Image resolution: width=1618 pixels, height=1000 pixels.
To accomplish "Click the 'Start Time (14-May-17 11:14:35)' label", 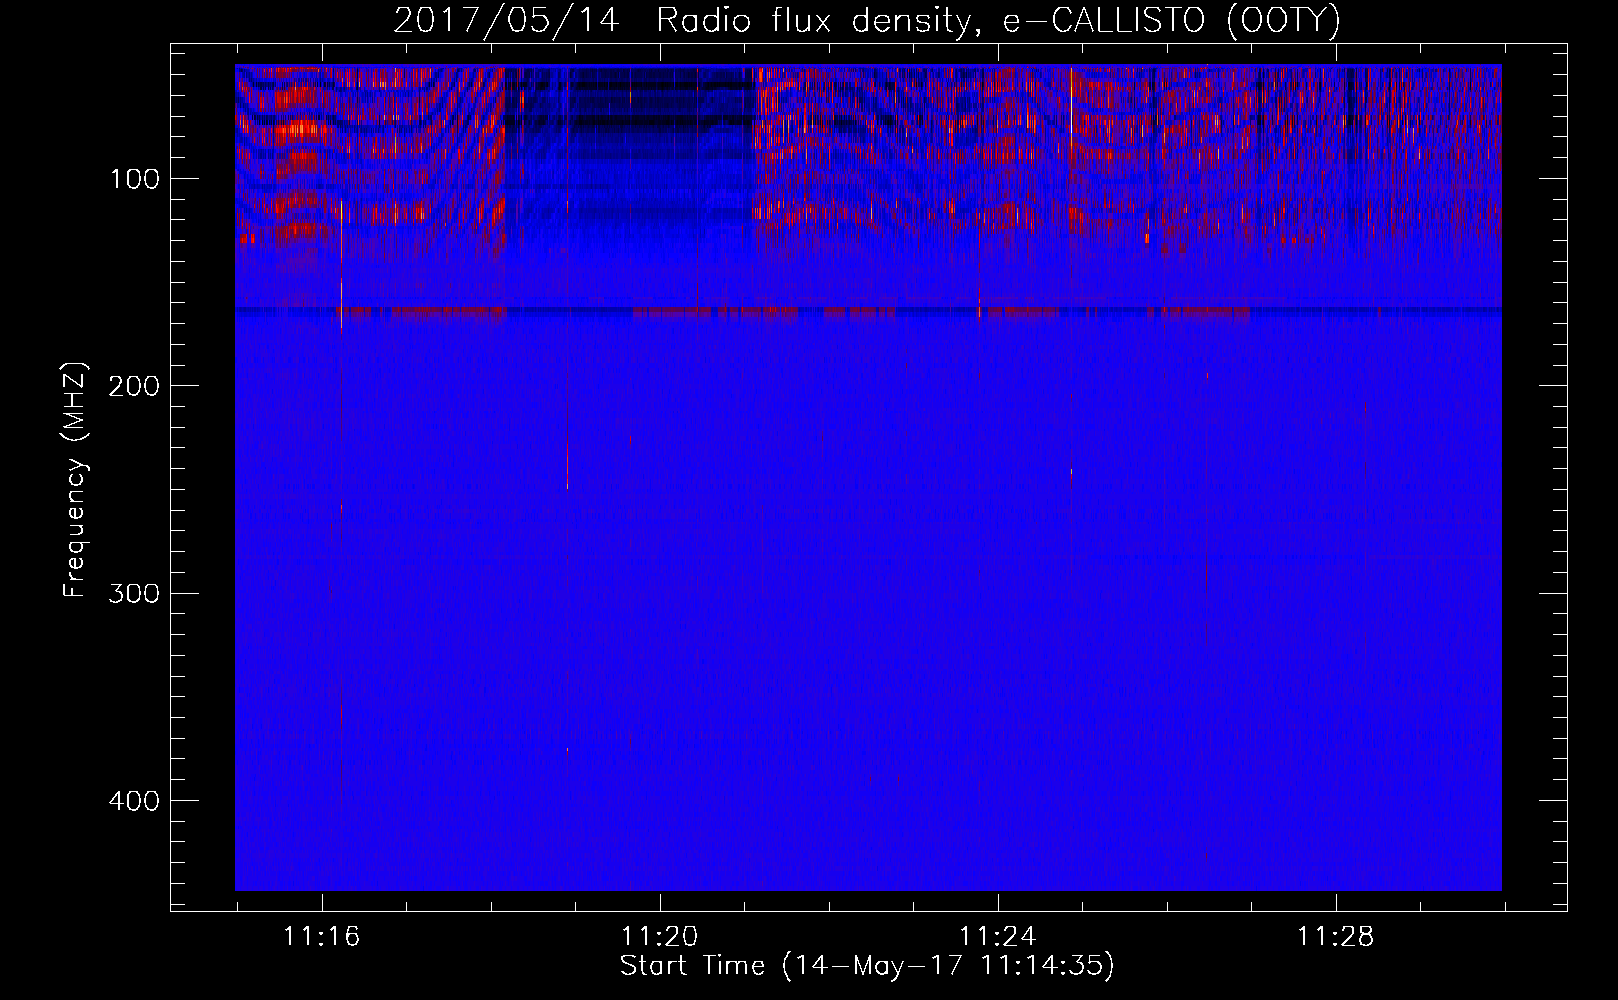I will pyautogui.click(x=867, y=966).
